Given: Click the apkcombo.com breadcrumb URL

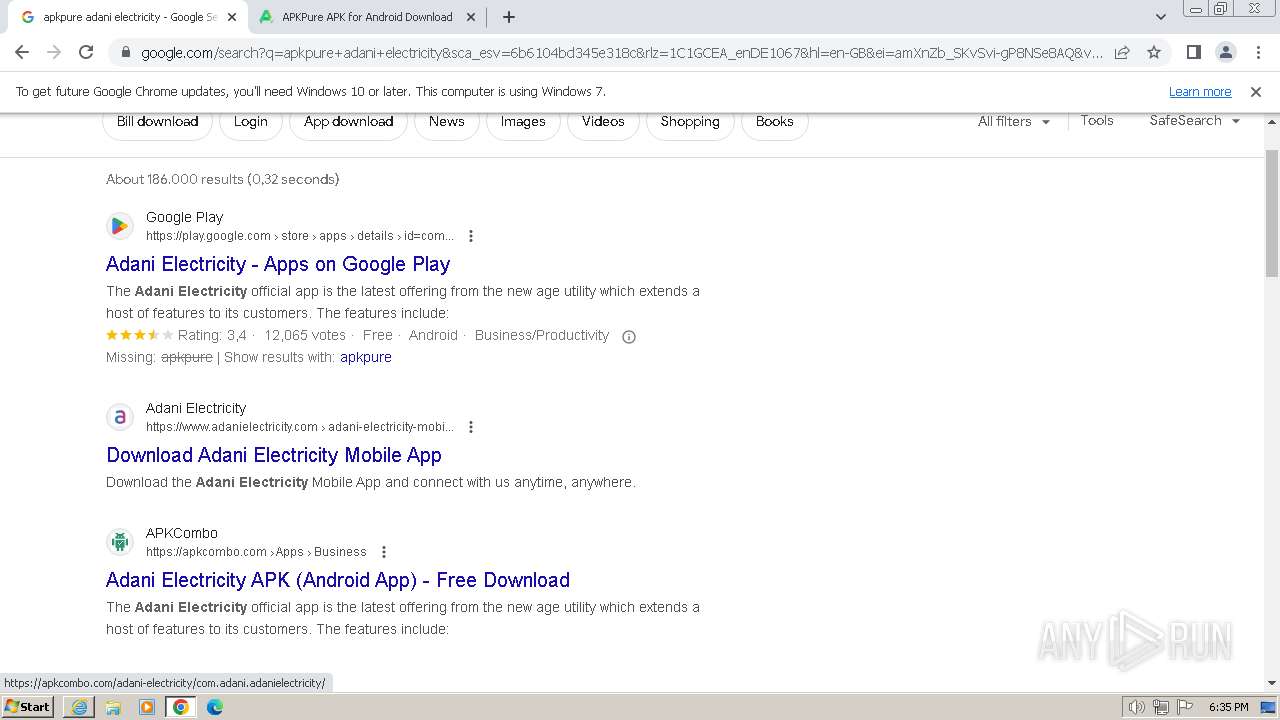Looking at the screenshot, I should (256, 552).
